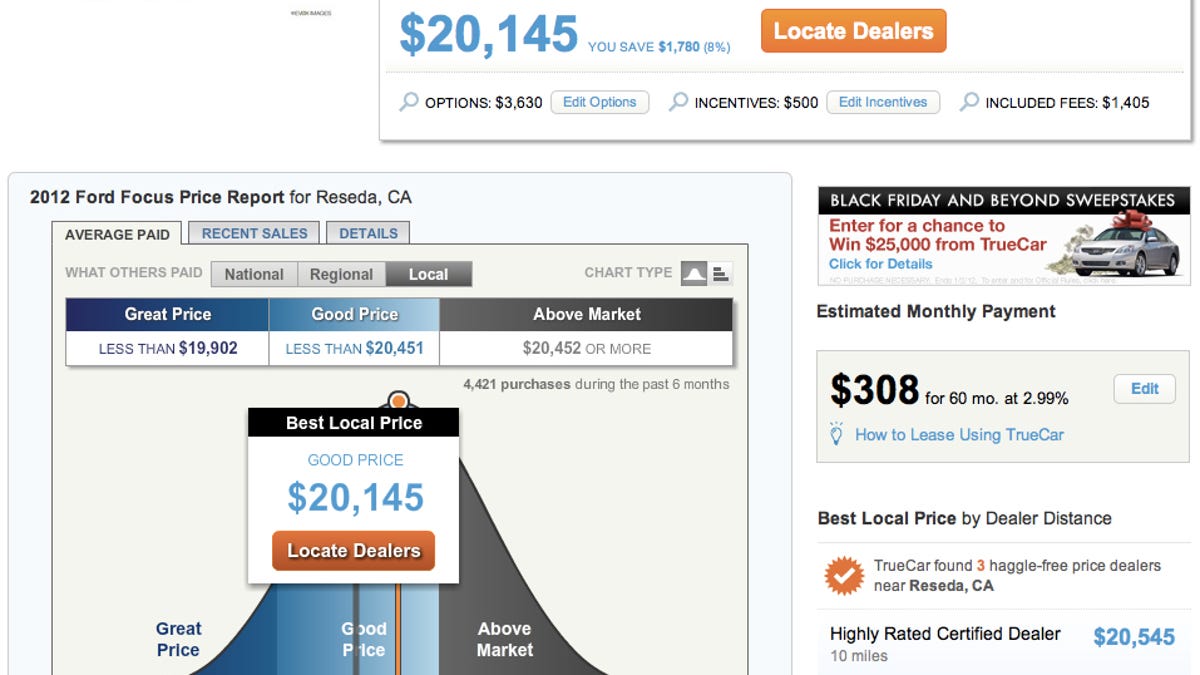Open the Recent Sales tab
This screenshot has height=675, width=1200.
click(255, 233)
